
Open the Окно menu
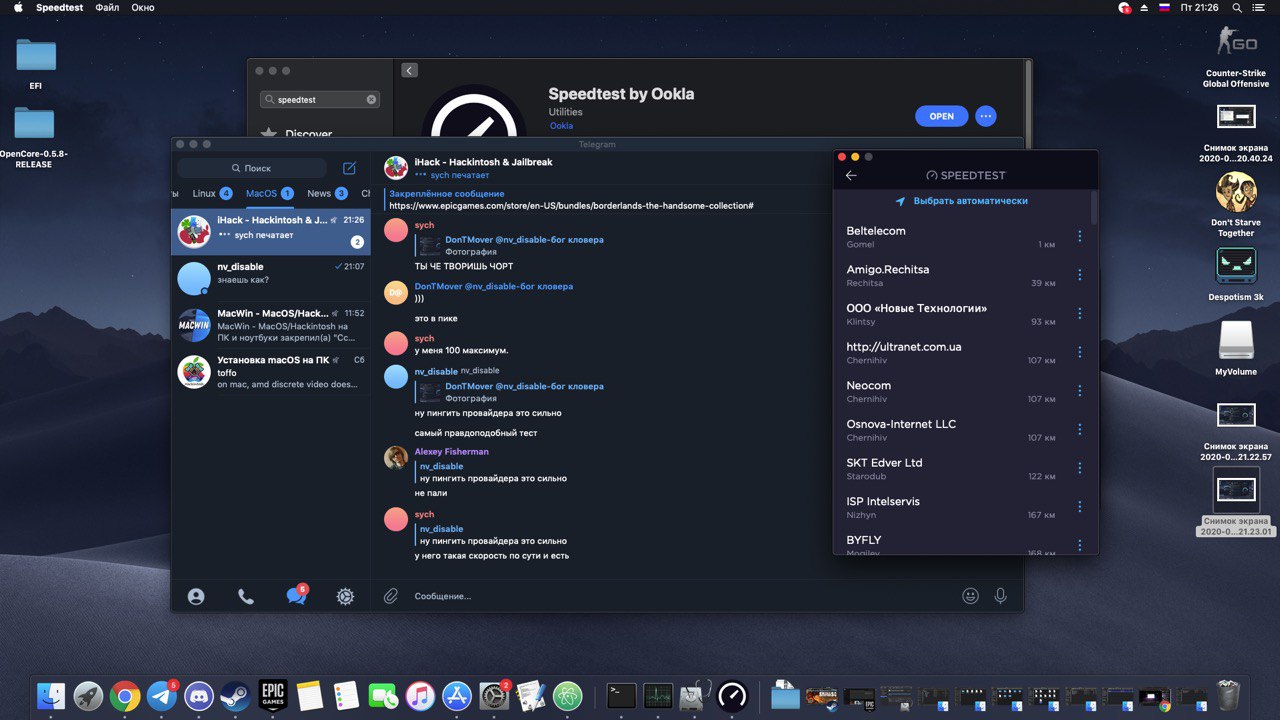point(143,7)
